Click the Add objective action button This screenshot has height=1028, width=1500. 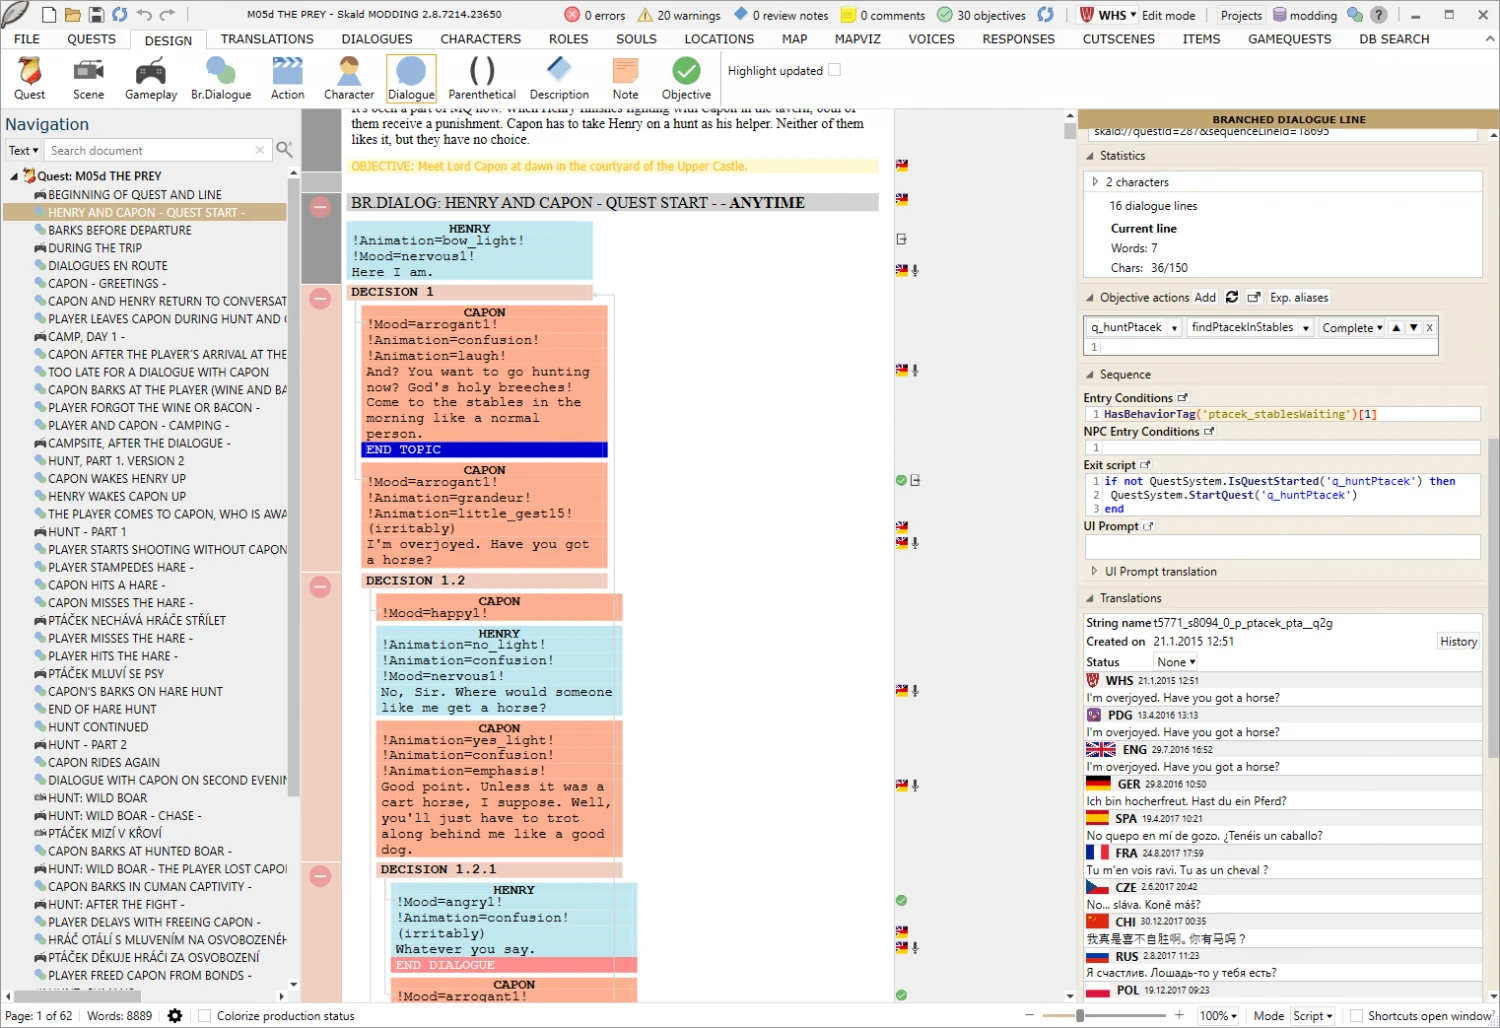[1205, 297]
